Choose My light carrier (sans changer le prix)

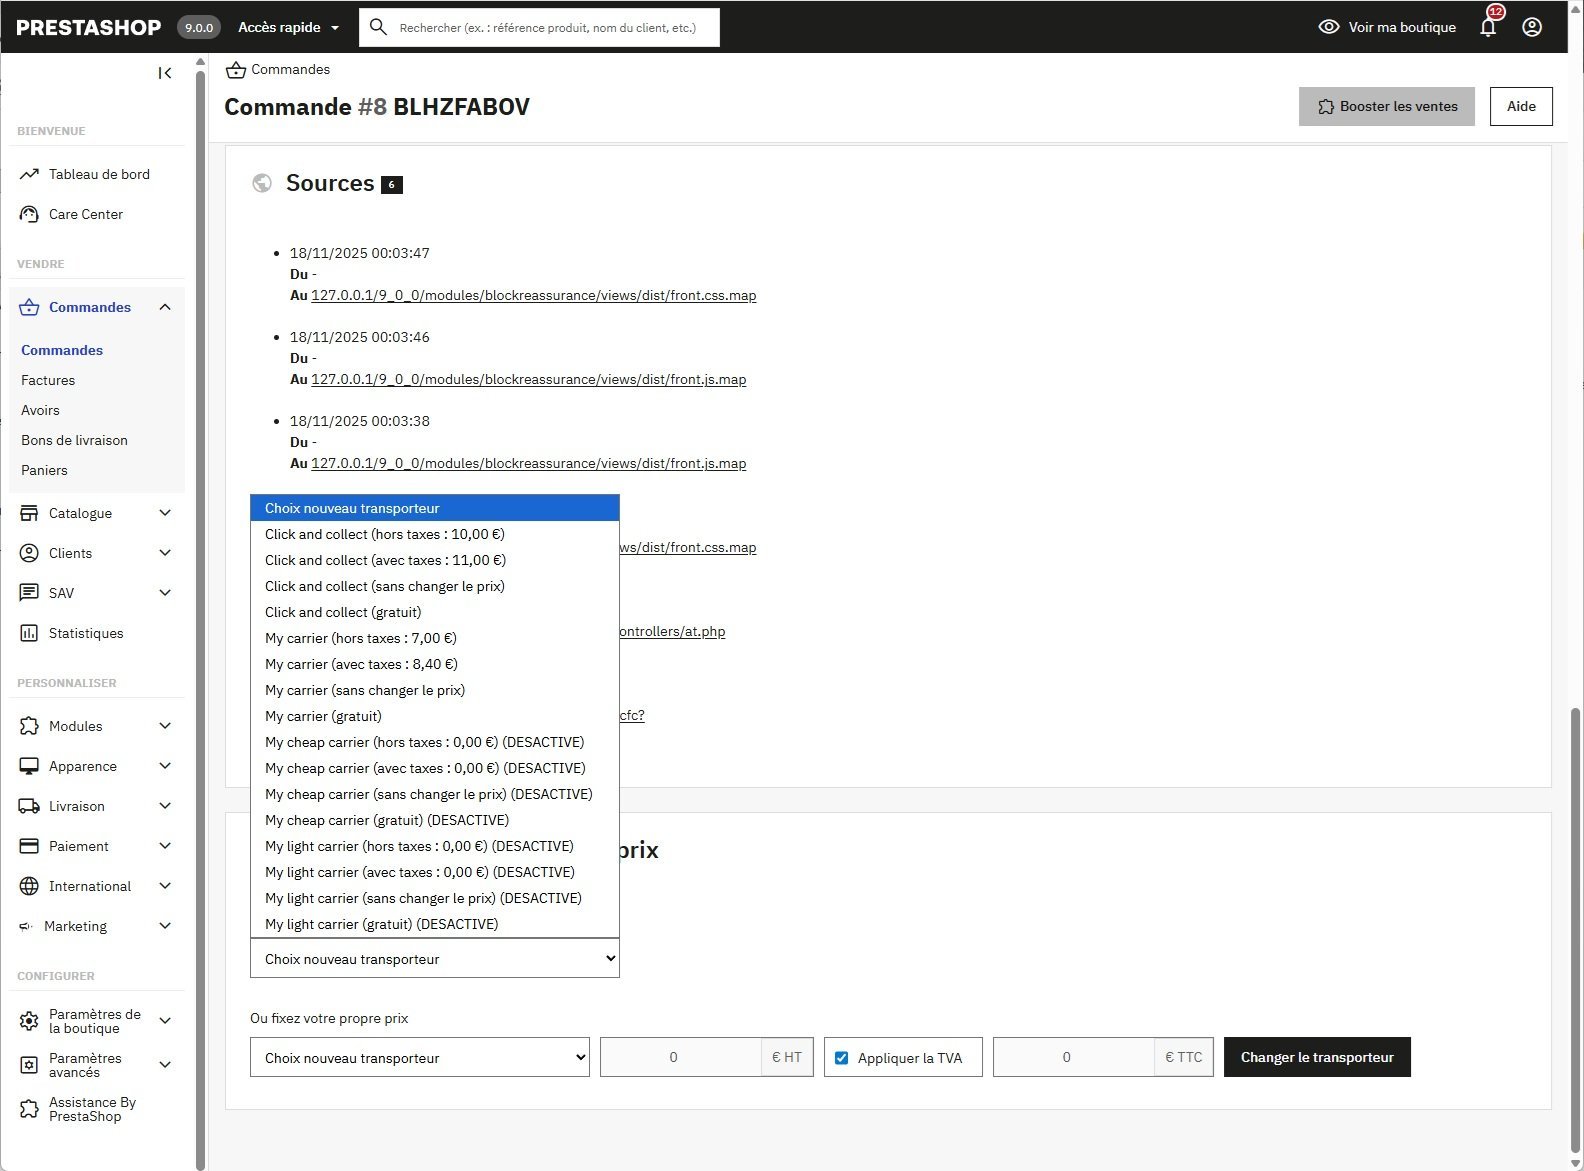(x=435, y=898)
